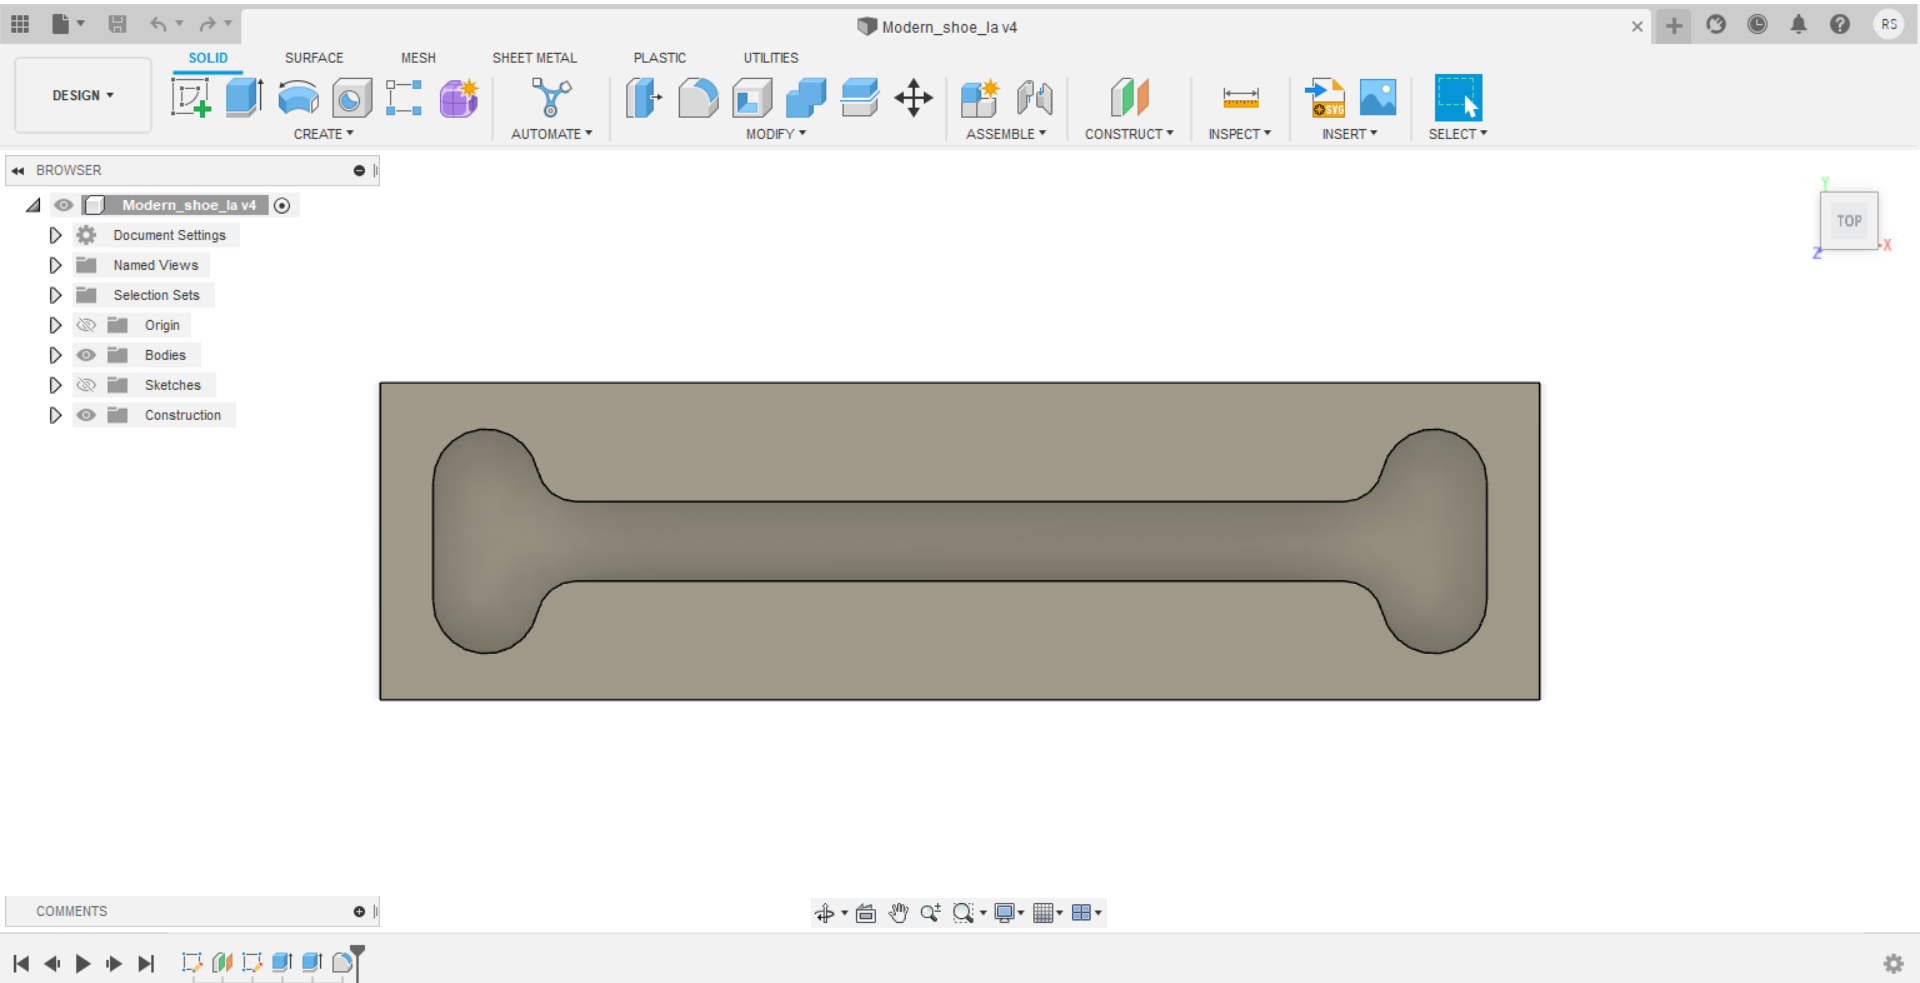Viewport: 1920px width, 983px height.
Task: Hide the Bodies folder
Action: pos(86,355)
